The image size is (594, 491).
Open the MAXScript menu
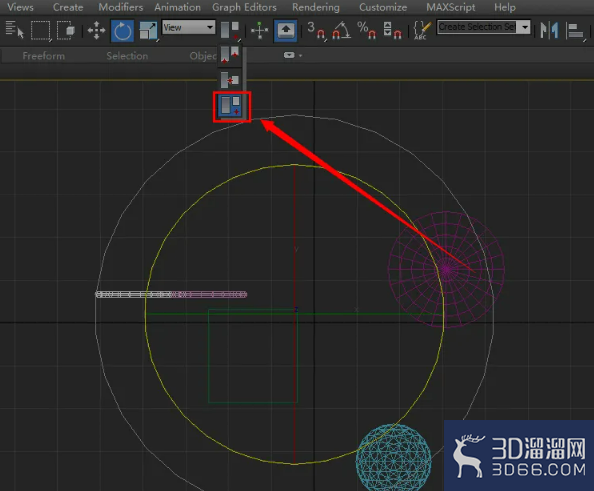(450, 7)
